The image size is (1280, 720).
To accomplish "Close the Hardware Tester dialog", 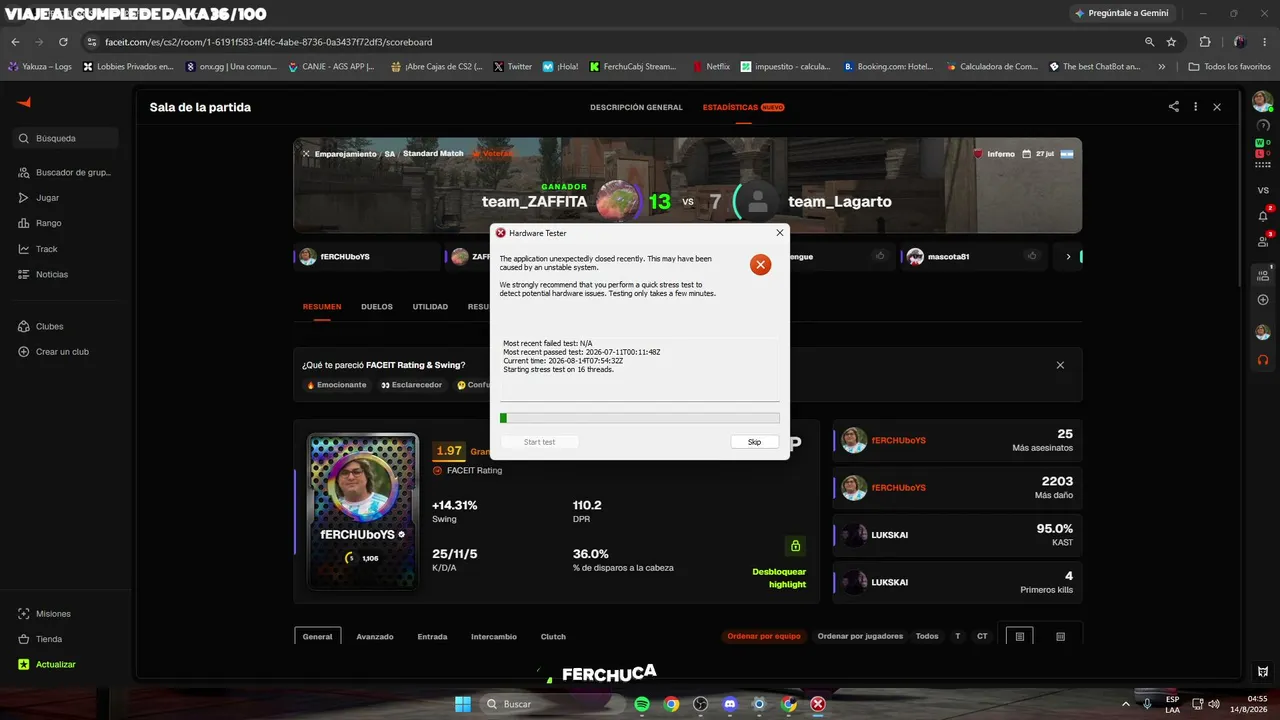I will (x=779, y=233).
